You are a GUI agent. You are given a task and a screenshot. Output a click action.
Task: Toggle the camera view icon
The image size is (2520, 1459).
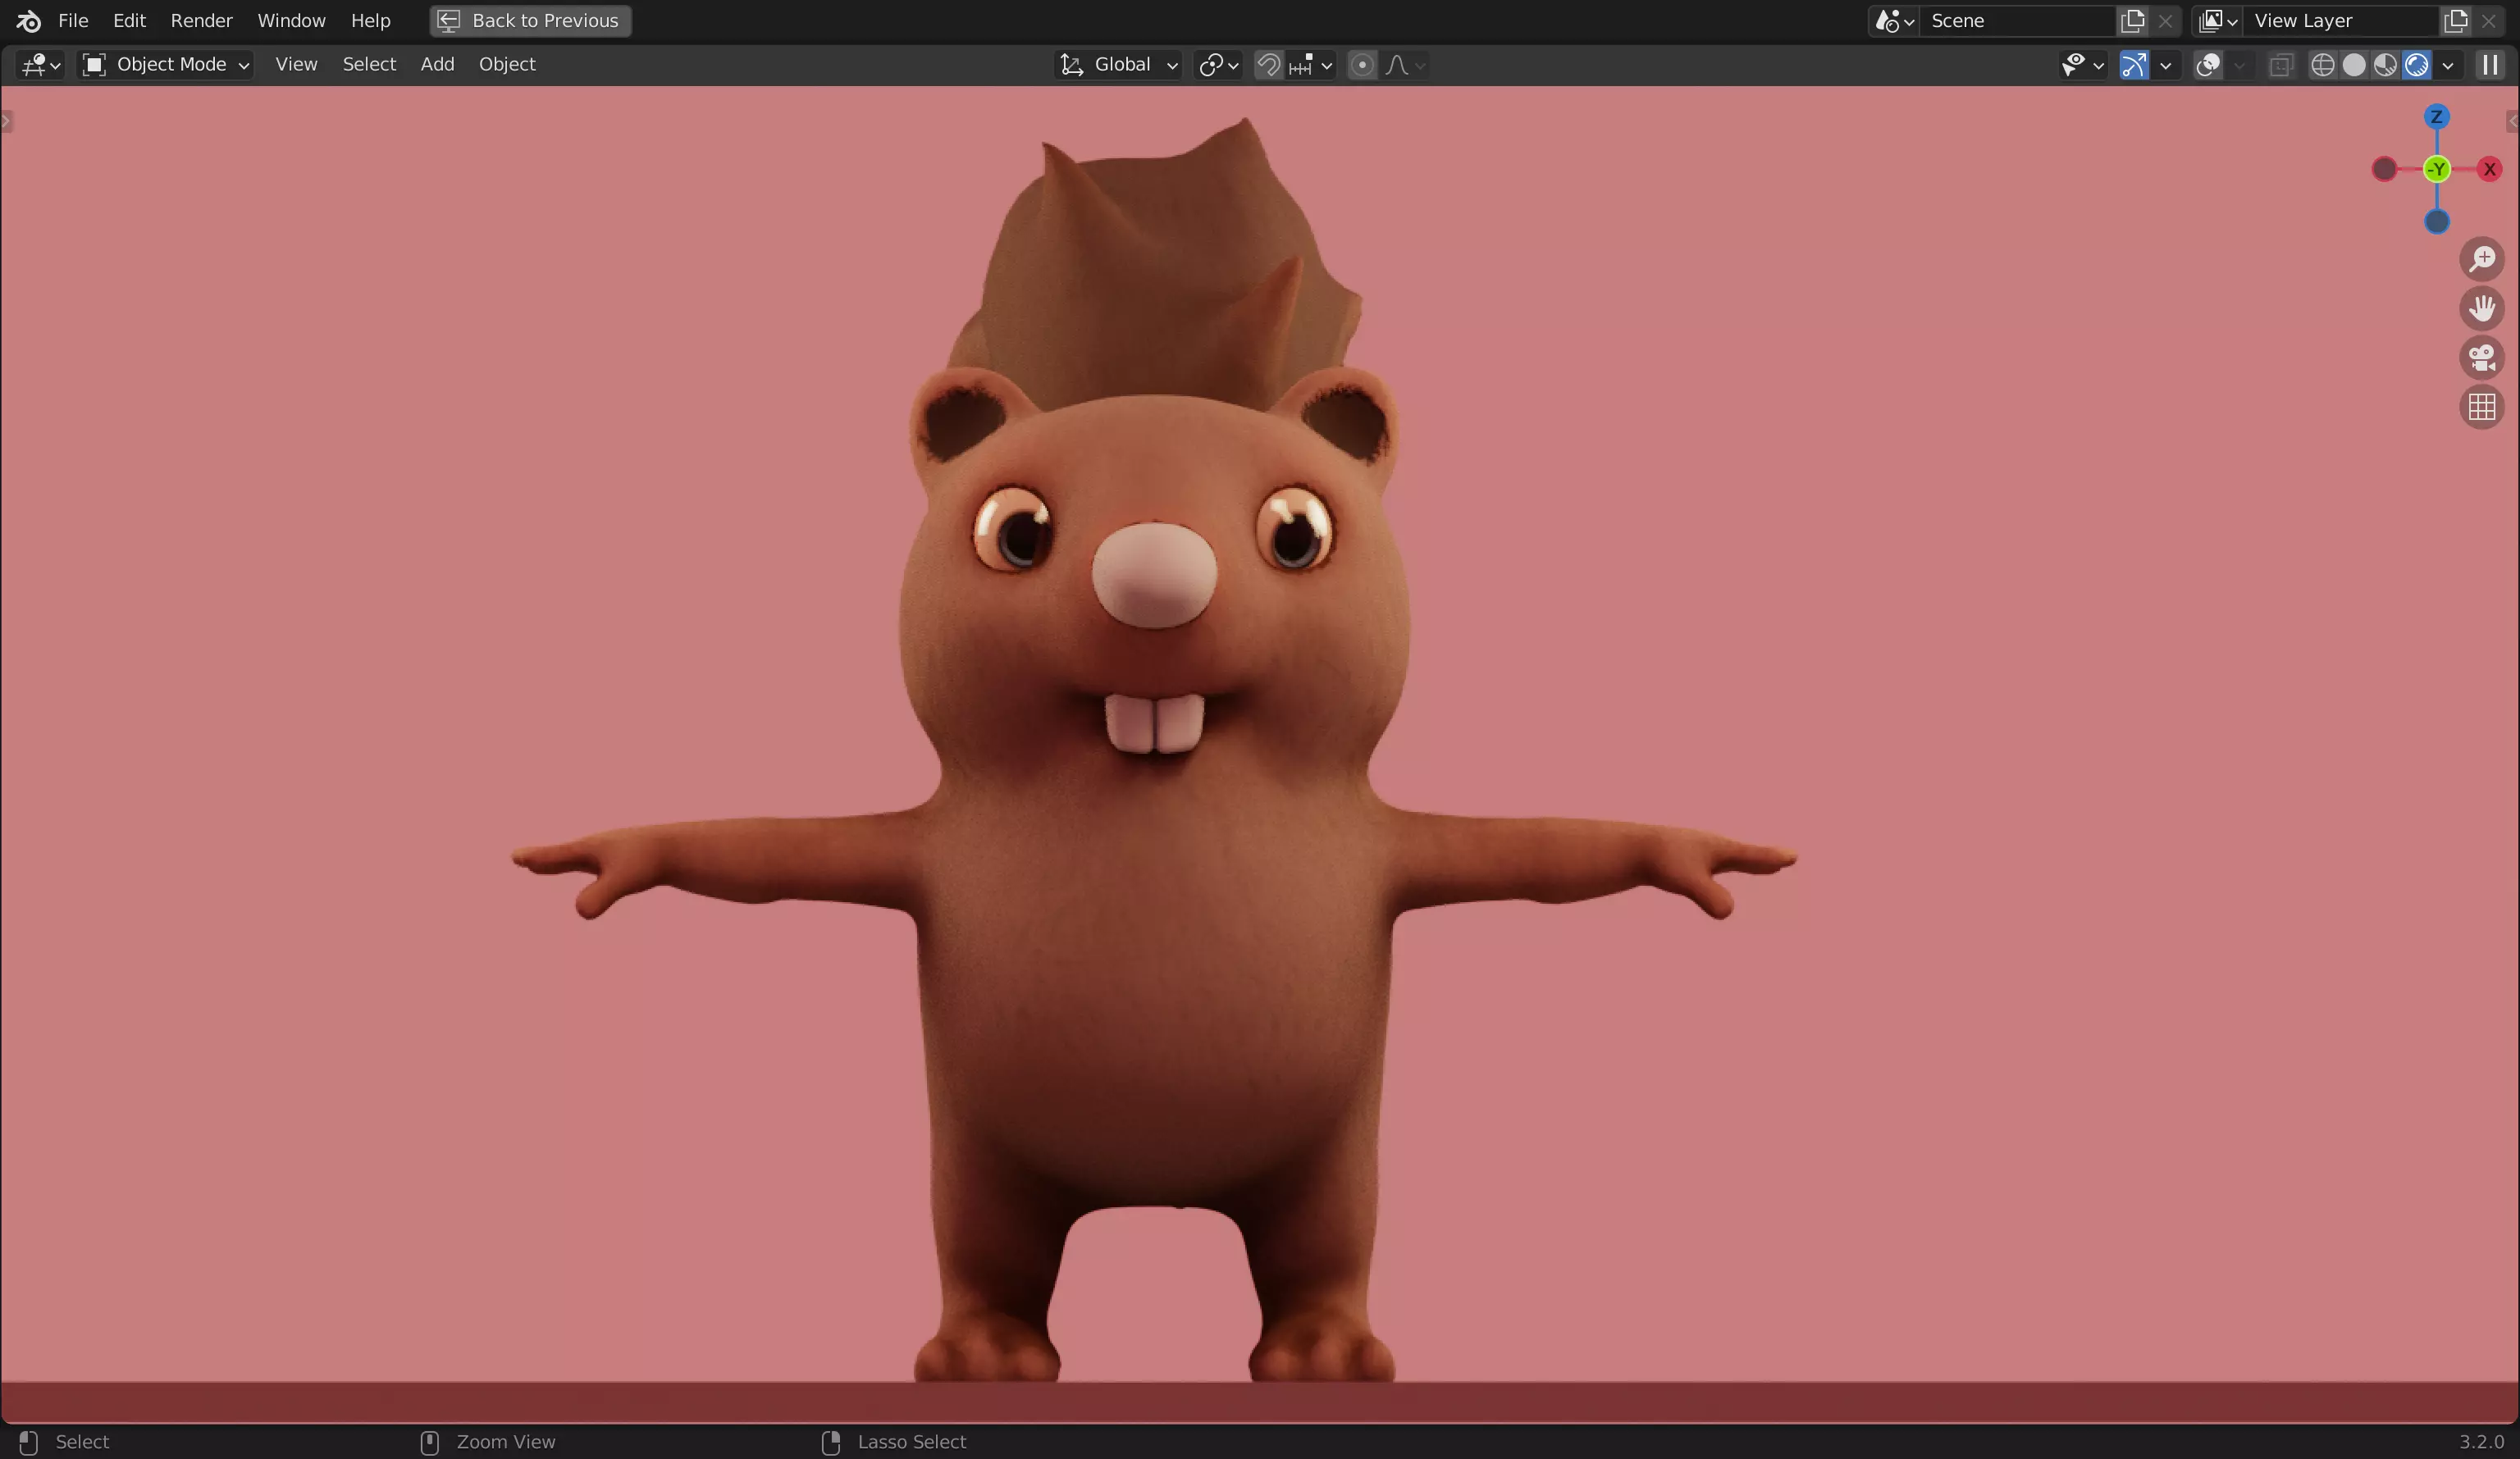click(2481, 357)
